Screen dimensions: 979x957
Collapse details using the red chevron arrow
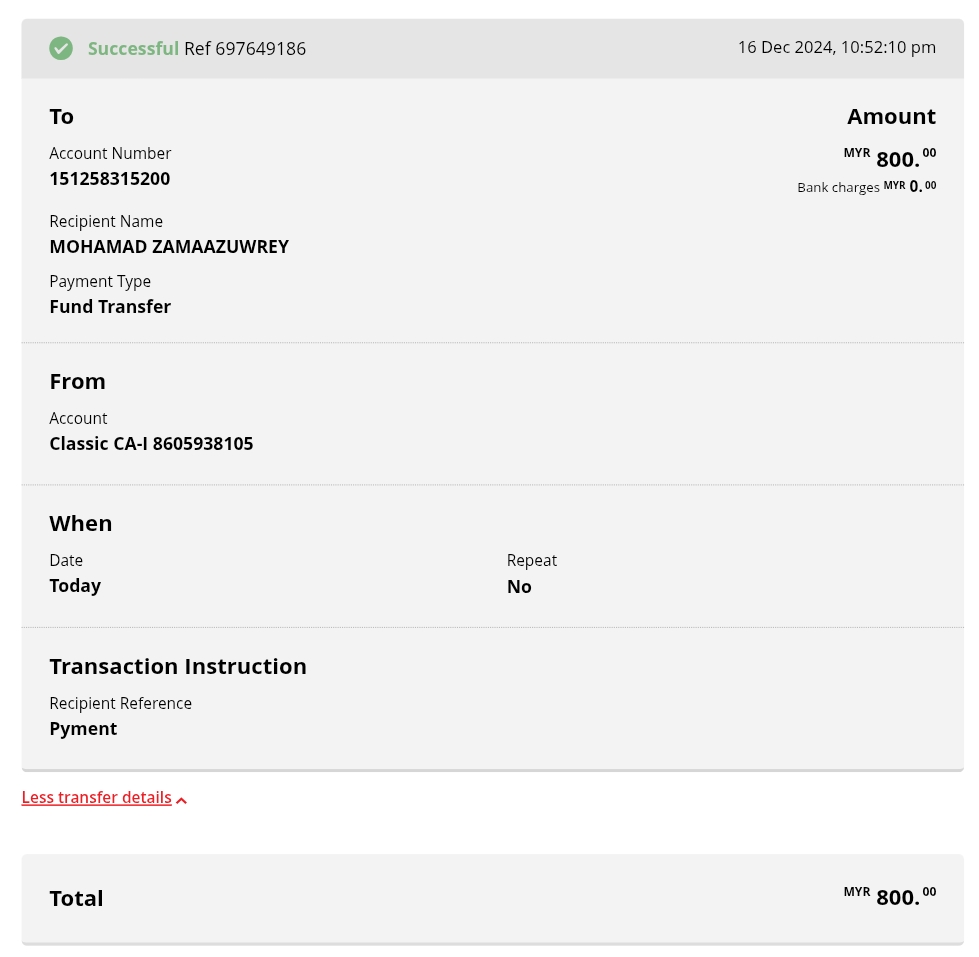(181, 799)
